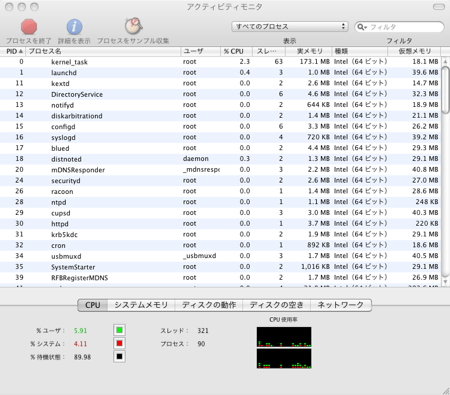Viewport: 450px width, 395px height.
Task: Select the cupsd process row
Action: pos(220,213)
